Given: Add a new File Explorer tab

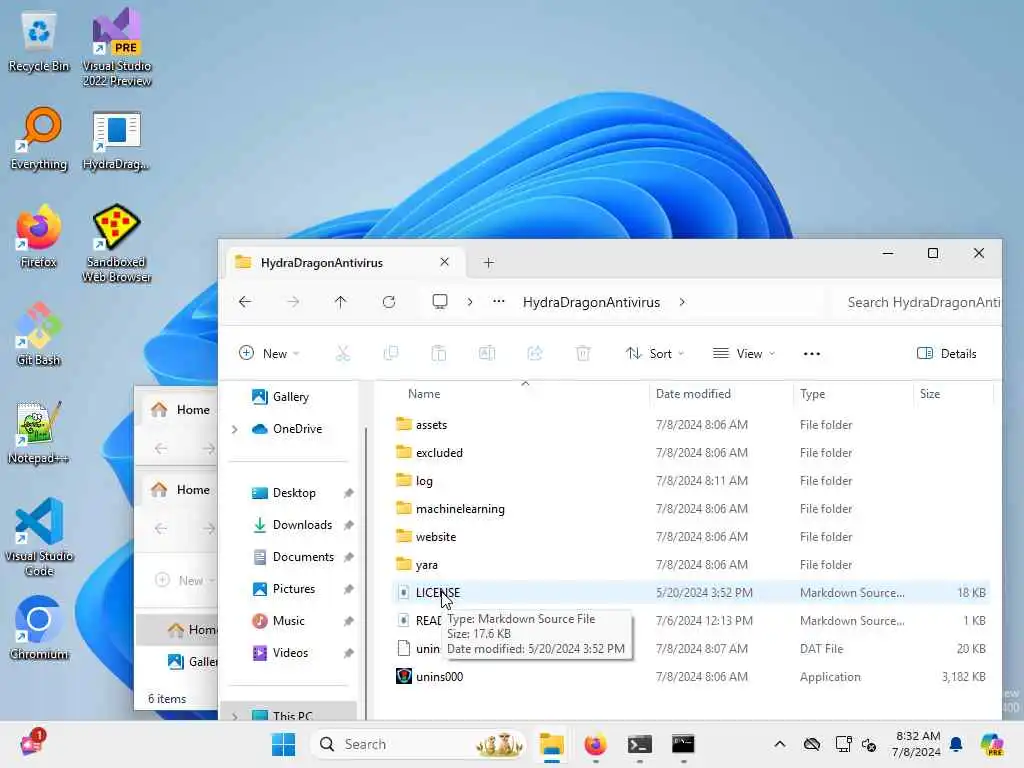Looking at the screenshot, I should click(x=488, y=263).
